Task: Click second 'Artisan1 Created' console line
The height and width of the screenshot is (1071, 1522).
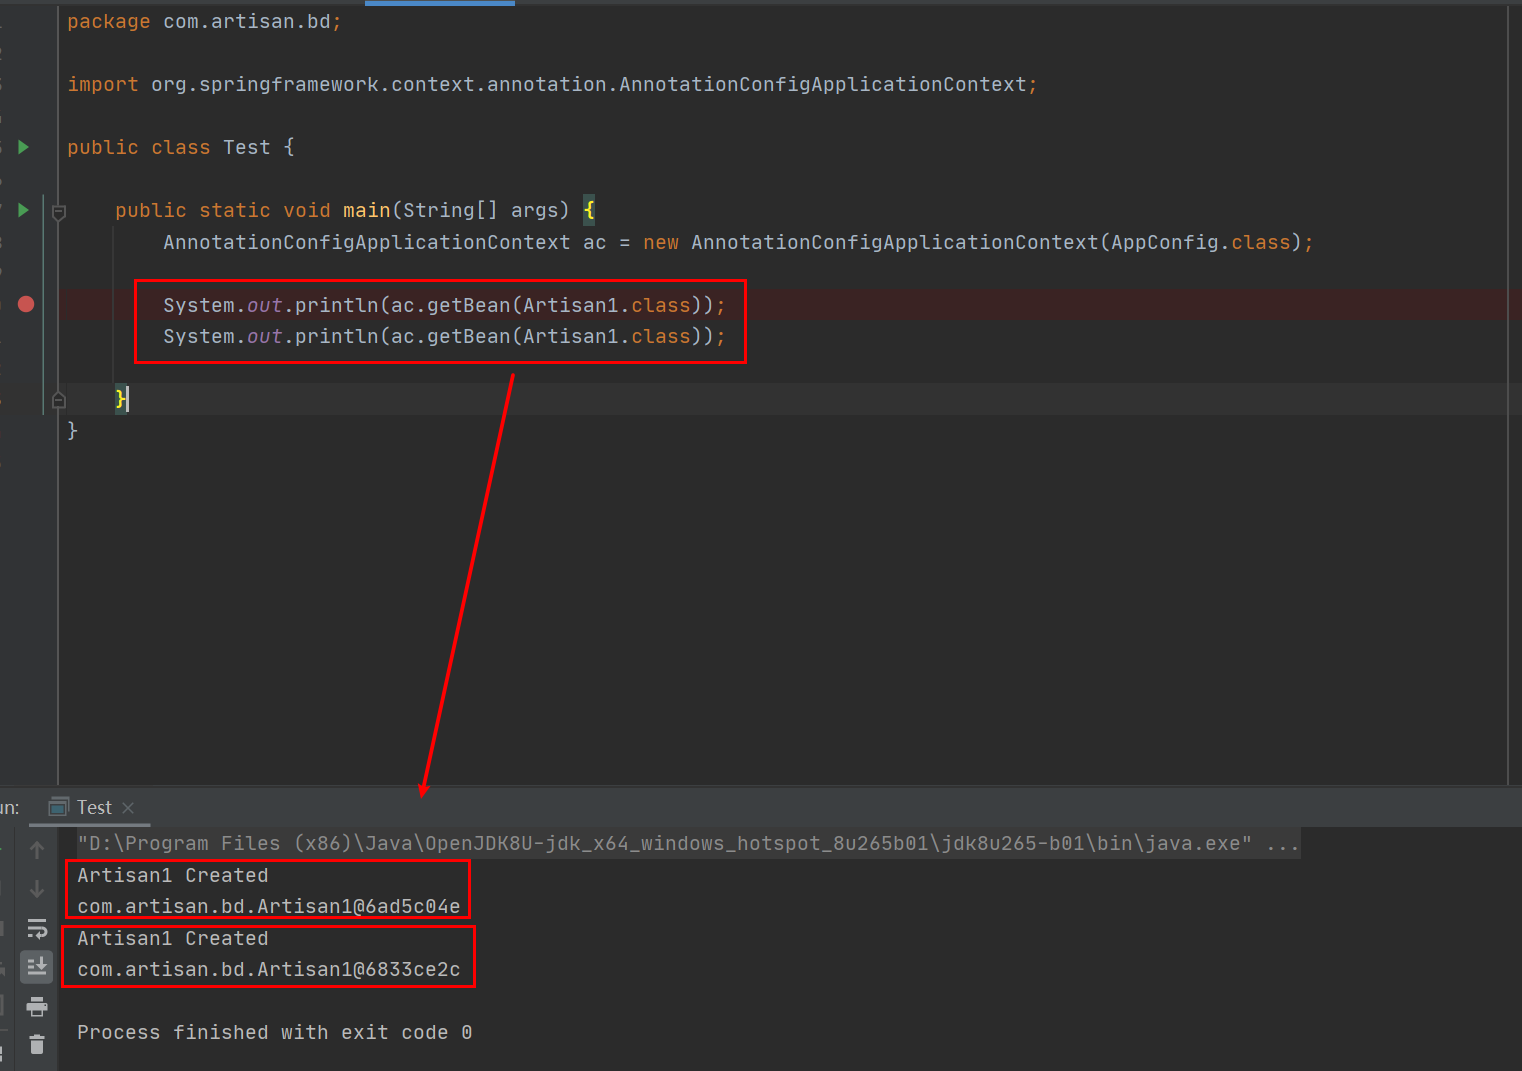Action: pyautogui.click(x=173, y=938)
